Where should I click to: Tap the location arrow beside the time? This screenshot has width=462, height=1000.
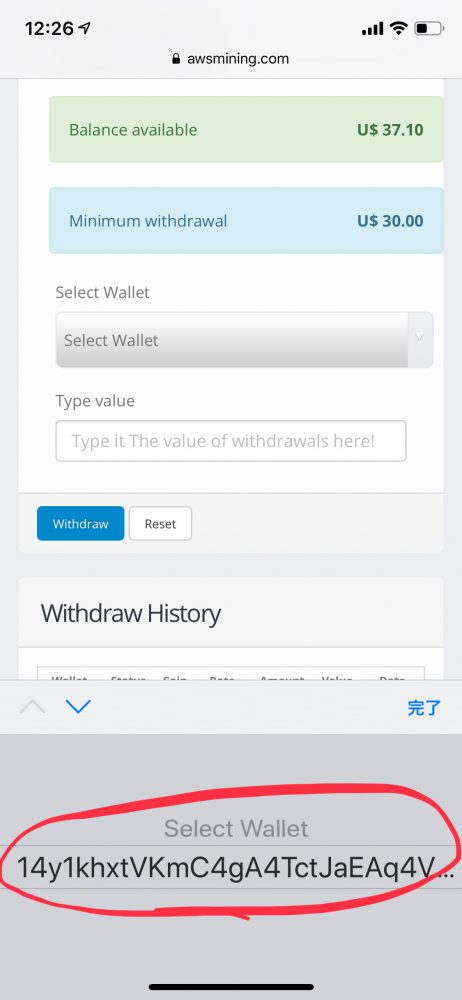84,28
